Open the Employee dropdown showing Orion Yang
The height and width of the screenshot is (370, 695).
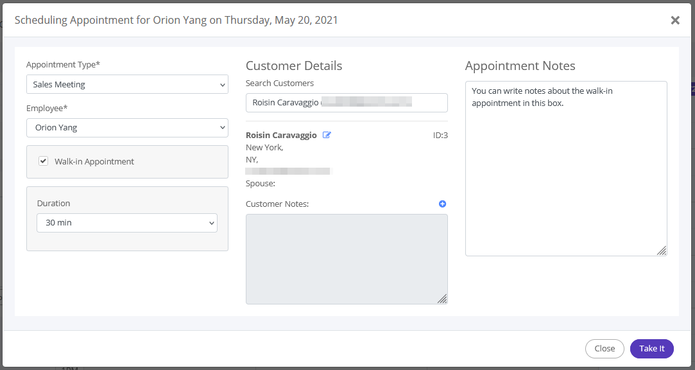tap(127, 128)
